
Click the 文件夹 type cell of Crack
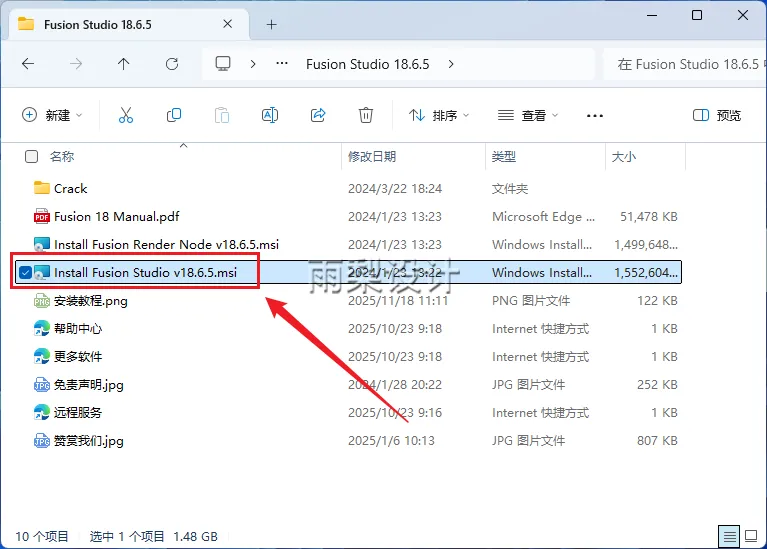[x=510, y=188]
